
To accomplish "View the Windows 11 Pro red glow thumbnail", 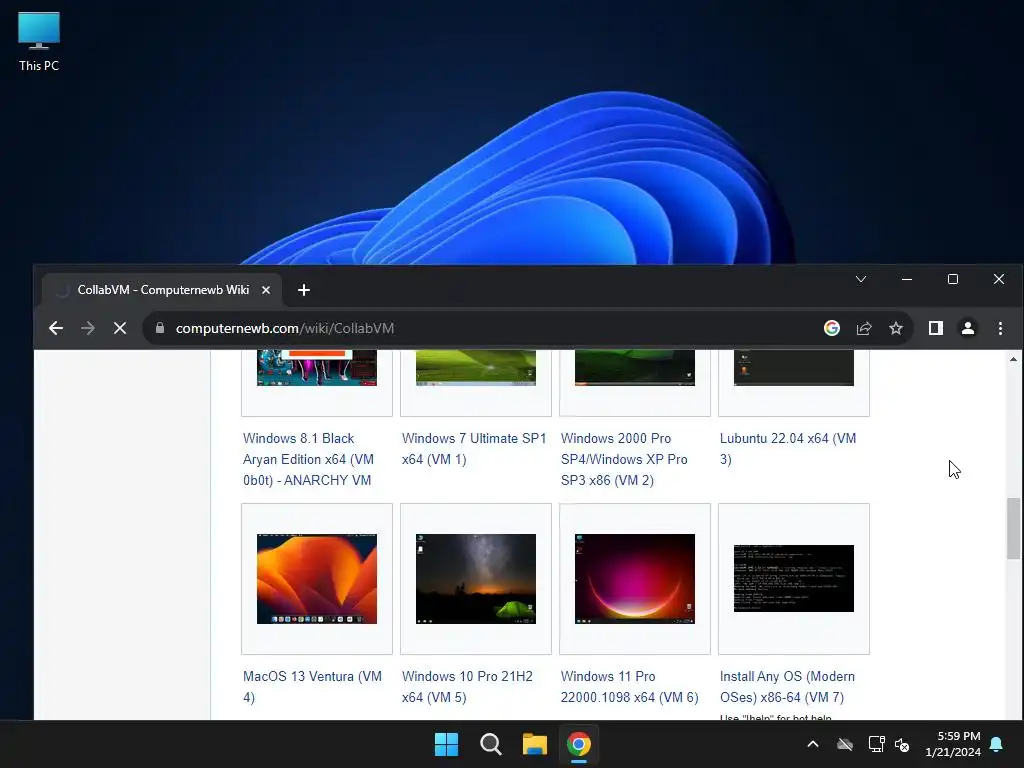I will tap(635, 579).
